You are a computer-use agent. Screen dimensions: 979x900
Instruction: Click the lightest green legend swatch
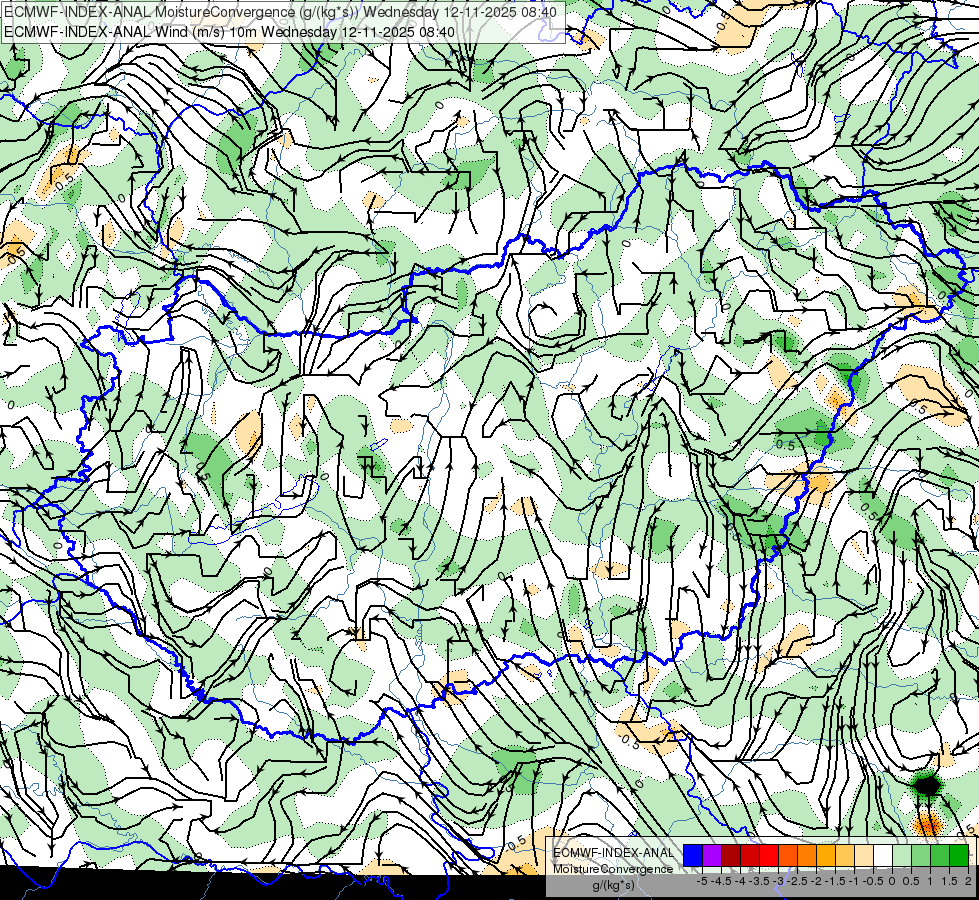[x=902, y=855]
